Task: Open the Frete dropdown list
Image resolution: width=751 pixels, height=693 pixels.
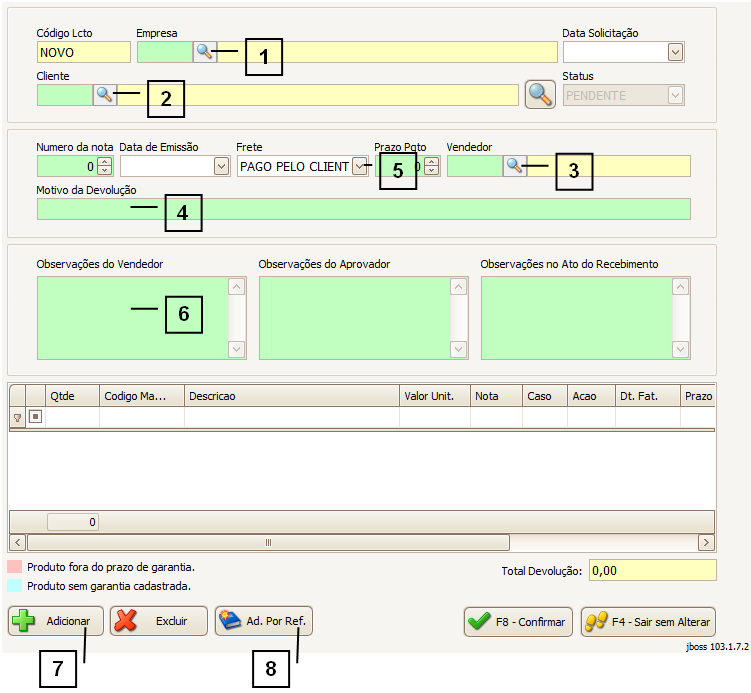Action: pyautogui.click(x=359, y=167)
